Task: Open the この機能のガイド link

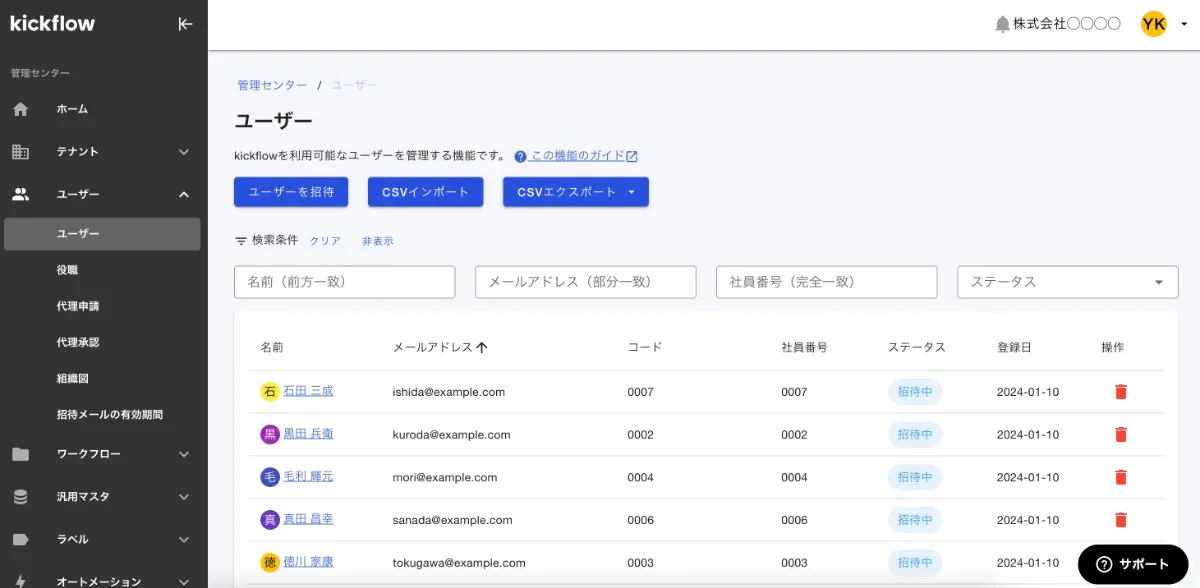Action: 584,156
